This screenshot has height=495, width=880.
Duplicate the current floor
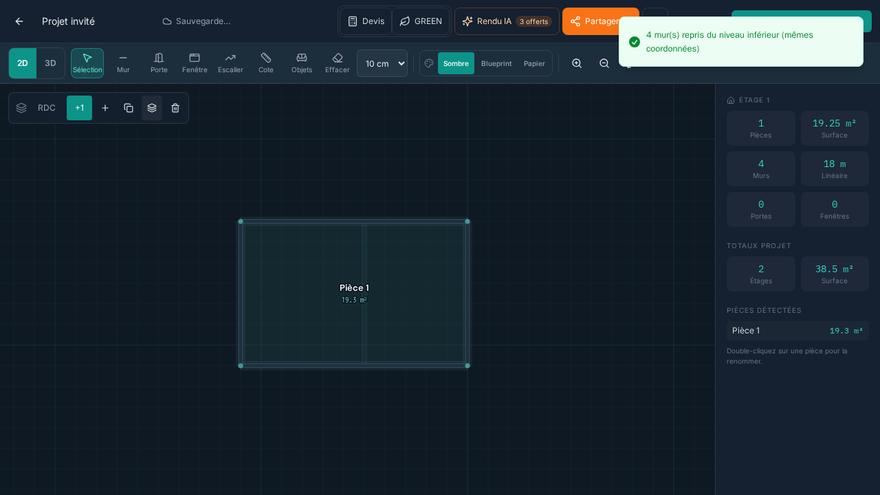click(x=129, y=108)
